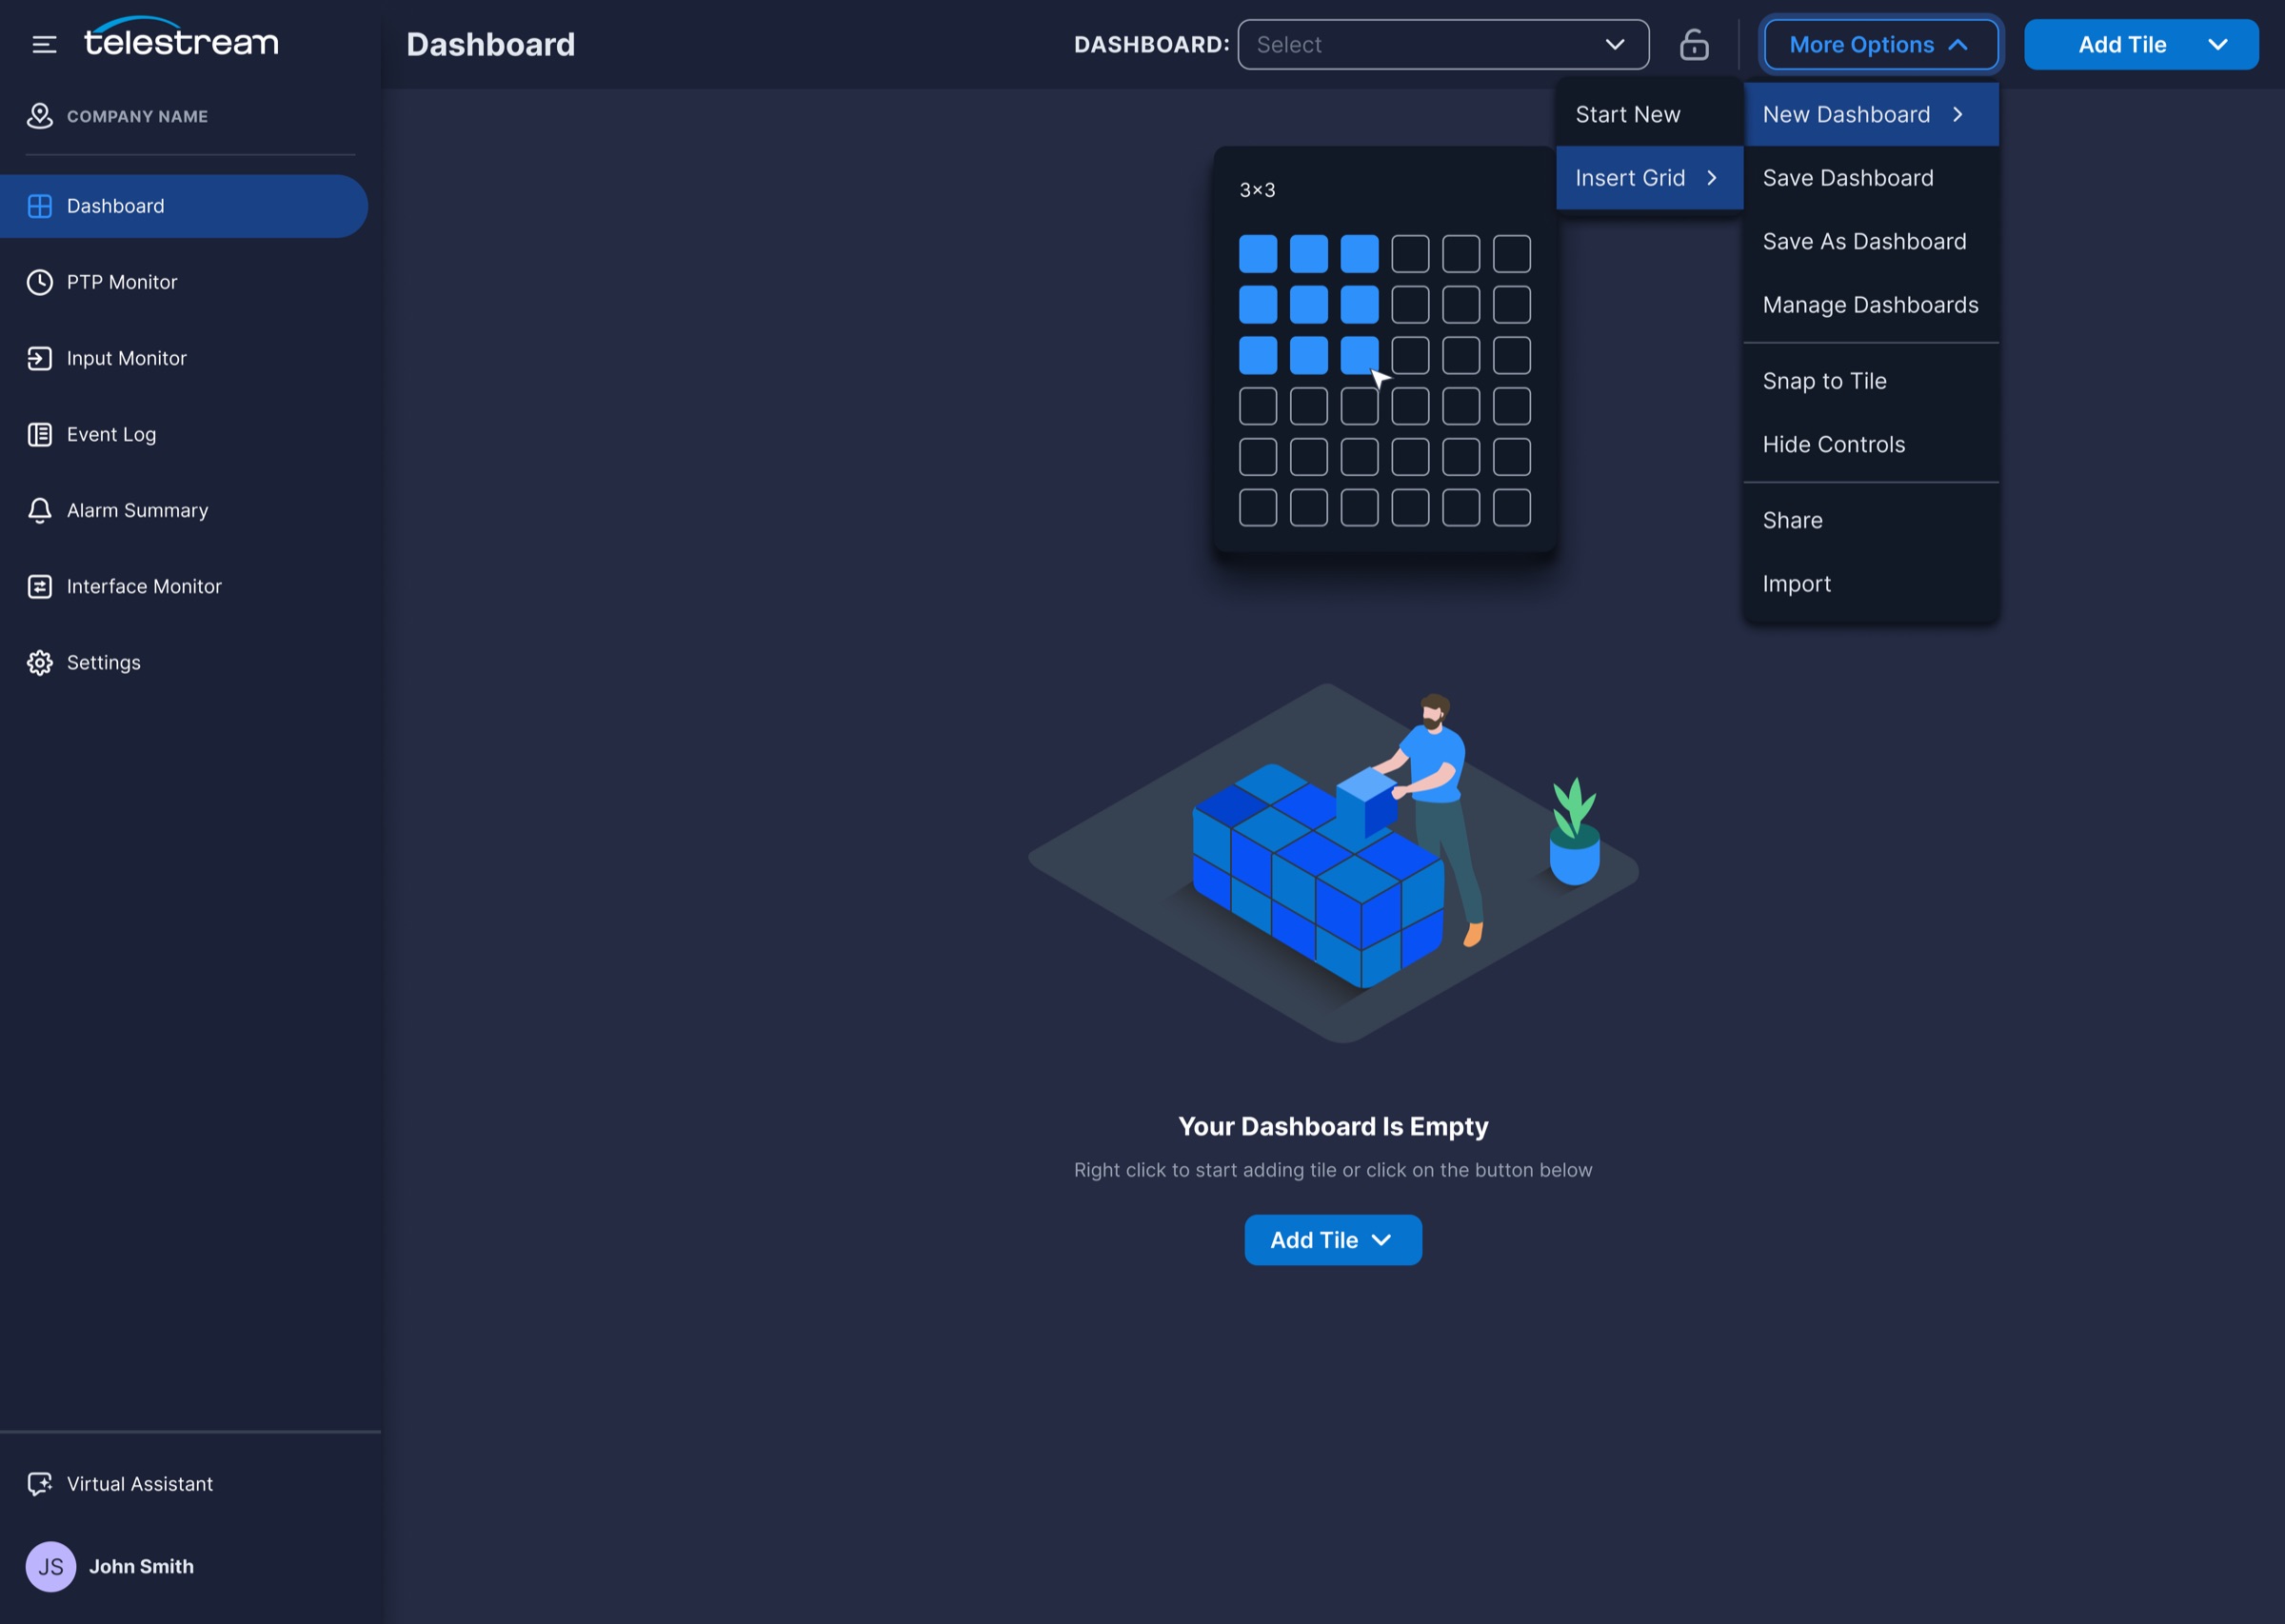This screenshot has width=2285, height=1624.
Task: Open the Dashboard Select dropdown
Action: pos(1443,44)
